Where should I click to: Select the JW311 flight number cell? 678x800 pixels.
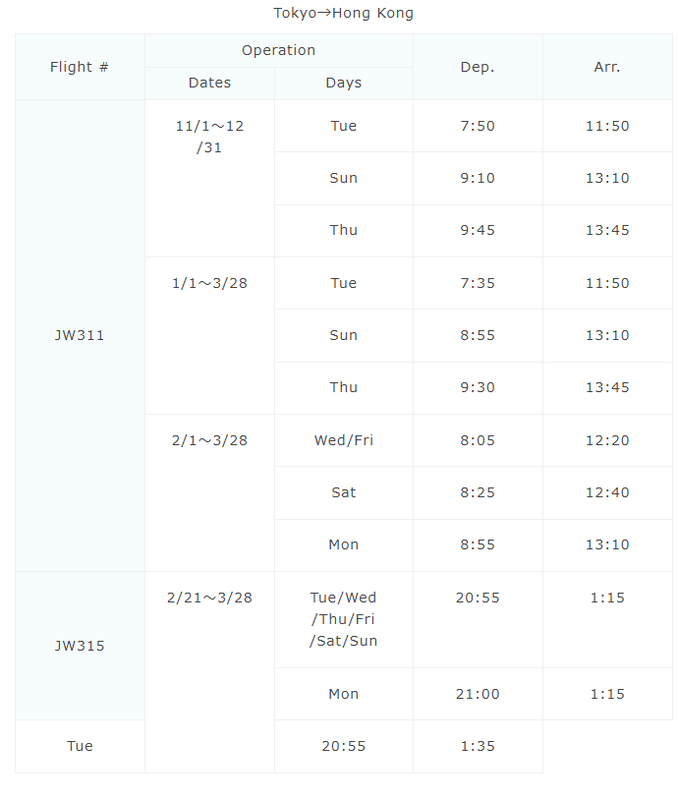tap(79, 335)
